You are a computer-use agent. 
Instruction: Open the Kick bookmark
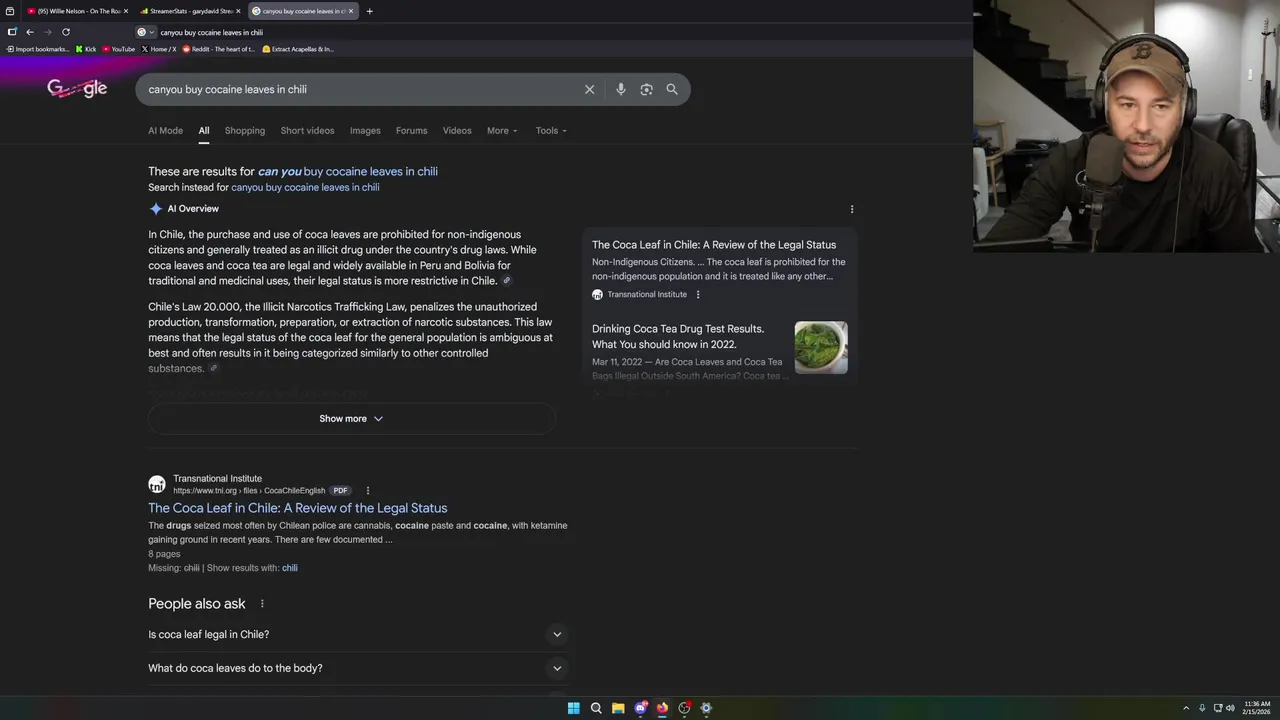coord(86,49)
